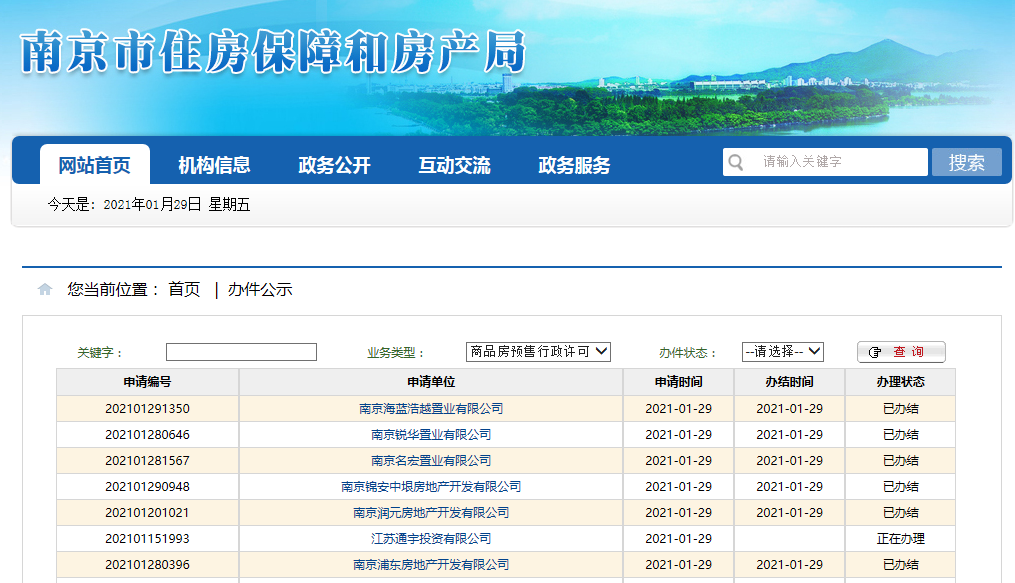1015x583 pixels.
Task: Click 江苏通宇投资有限公司 link
Action: click(431, 539)
